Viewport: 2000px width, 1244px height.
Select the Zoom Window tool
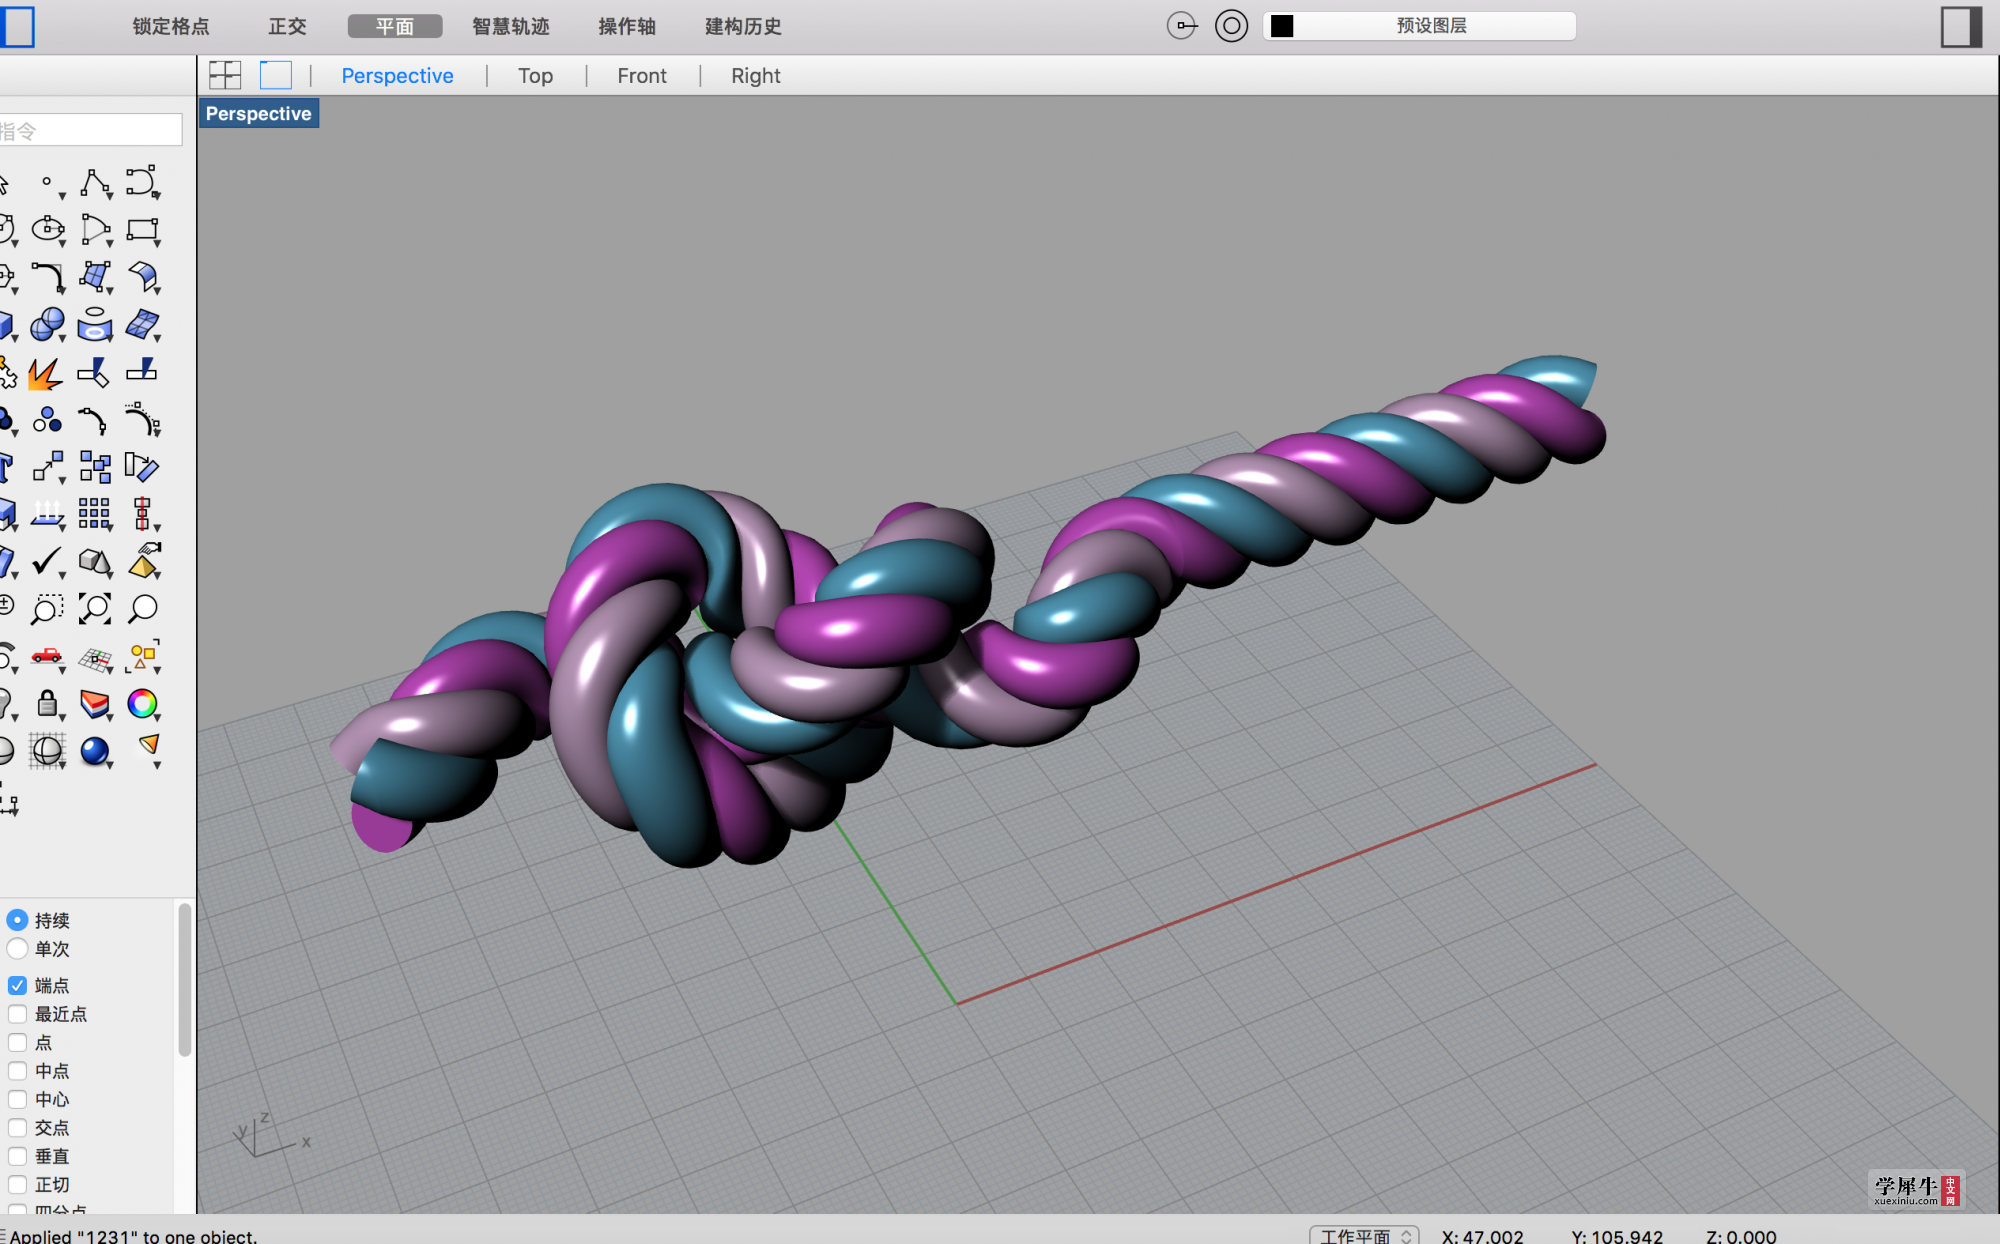[47, 608]
